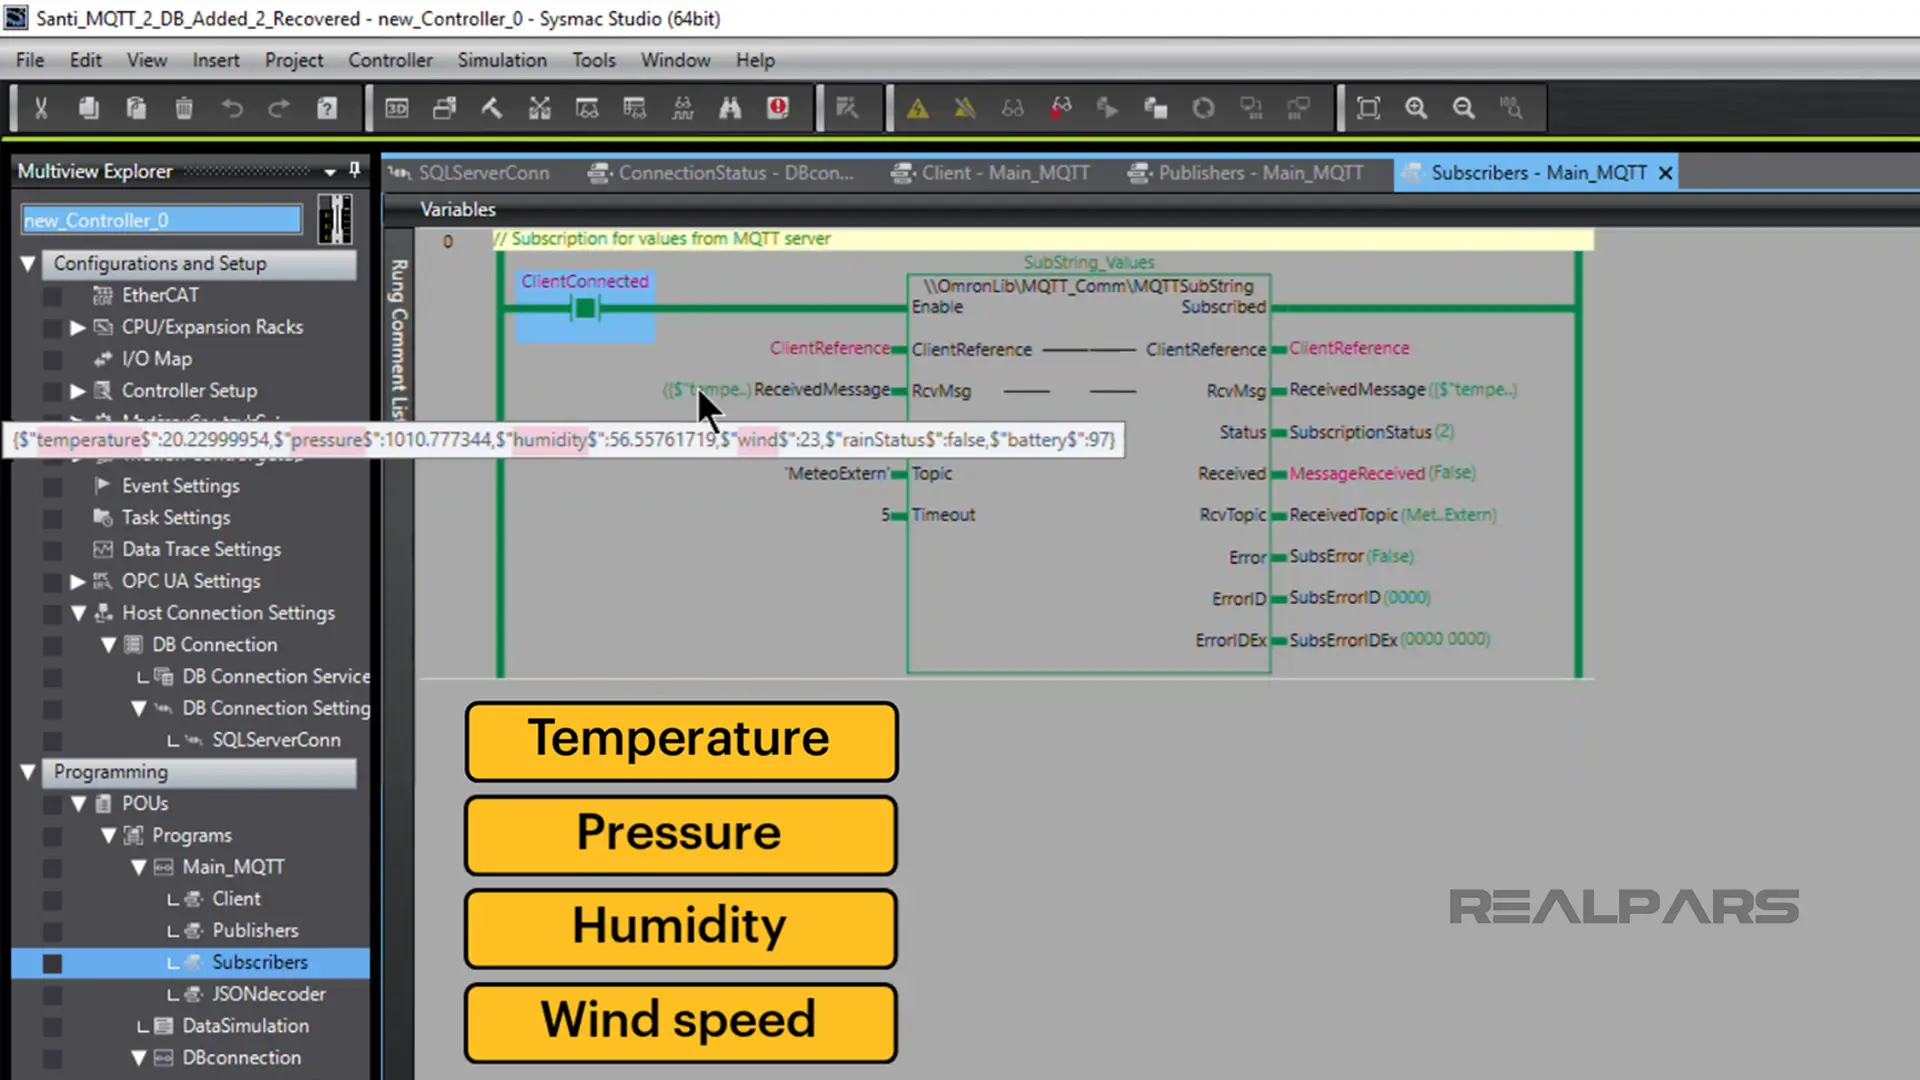The height and width of the screenshot is (1080, 1920).
Task: Click the checkbox beside Subscribers tree item
Action: click(x=53, y=963)
